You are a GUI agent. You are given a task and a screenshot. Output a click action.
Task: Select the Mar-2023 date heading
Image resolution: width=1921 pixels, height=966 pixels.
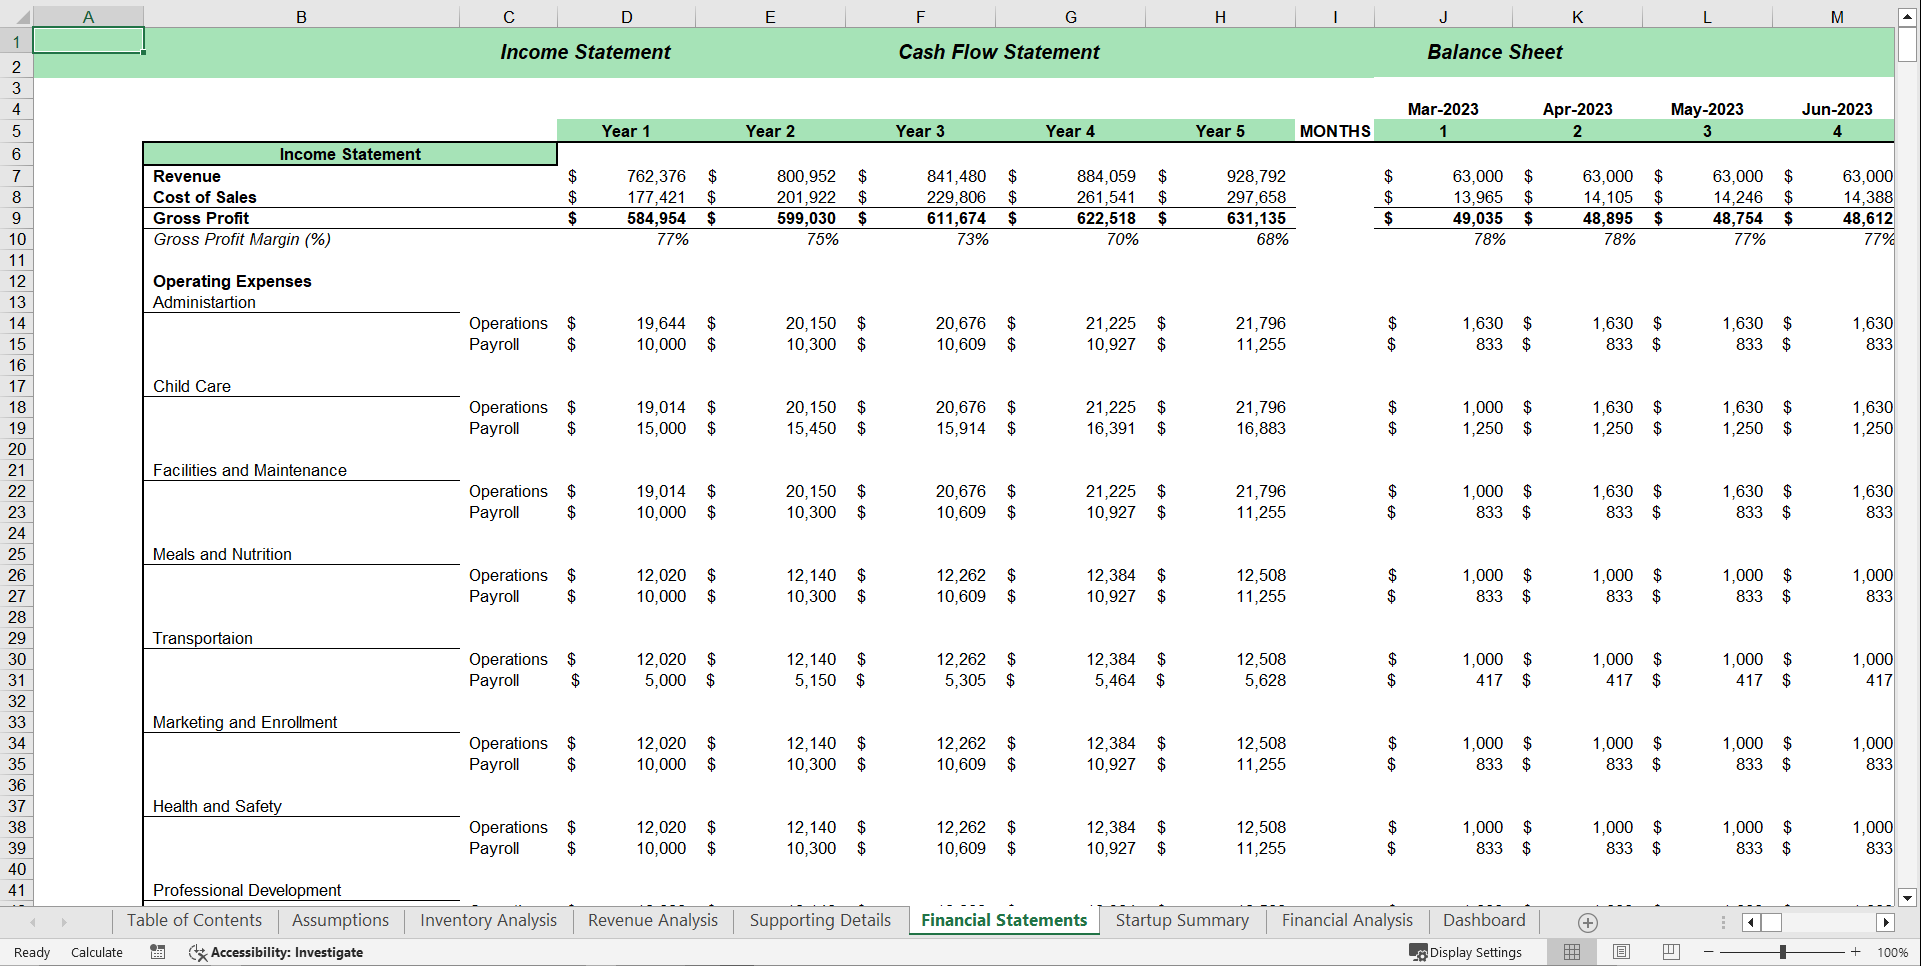click(x=1443, y=109)
